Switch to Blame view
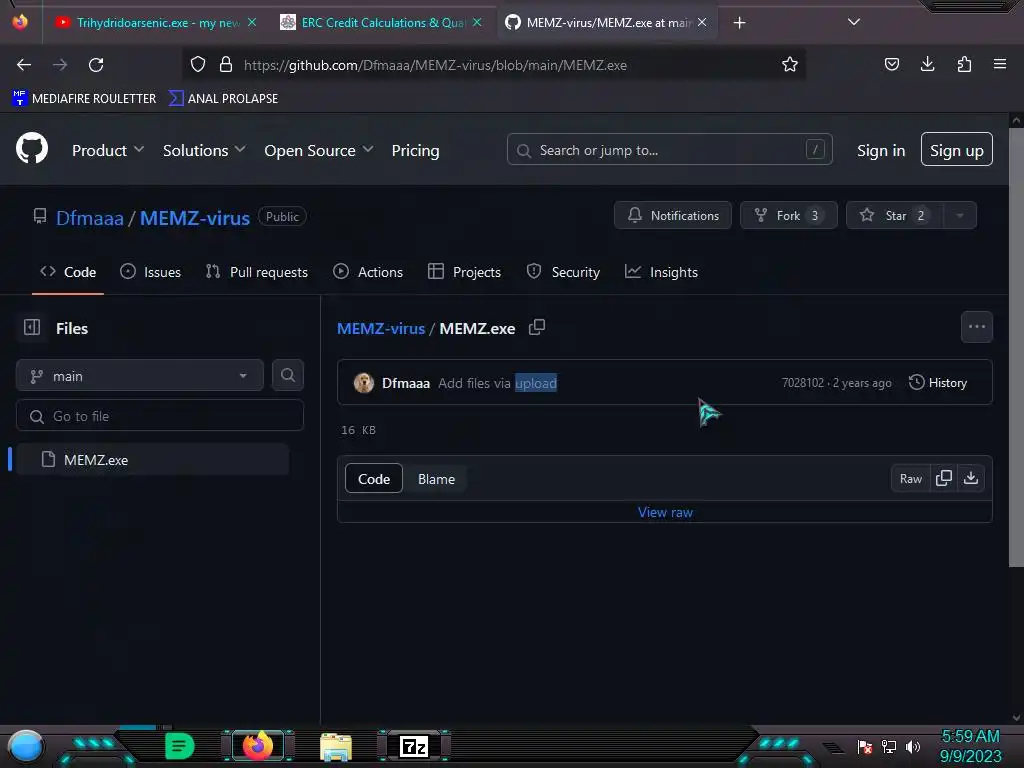 click(x=436, y=479)
